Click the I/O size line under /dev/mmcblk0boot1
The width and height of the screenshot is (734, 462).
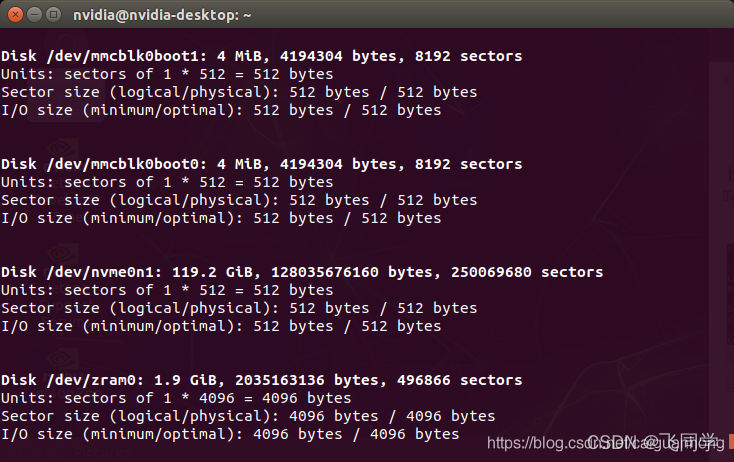click(221, 110)
